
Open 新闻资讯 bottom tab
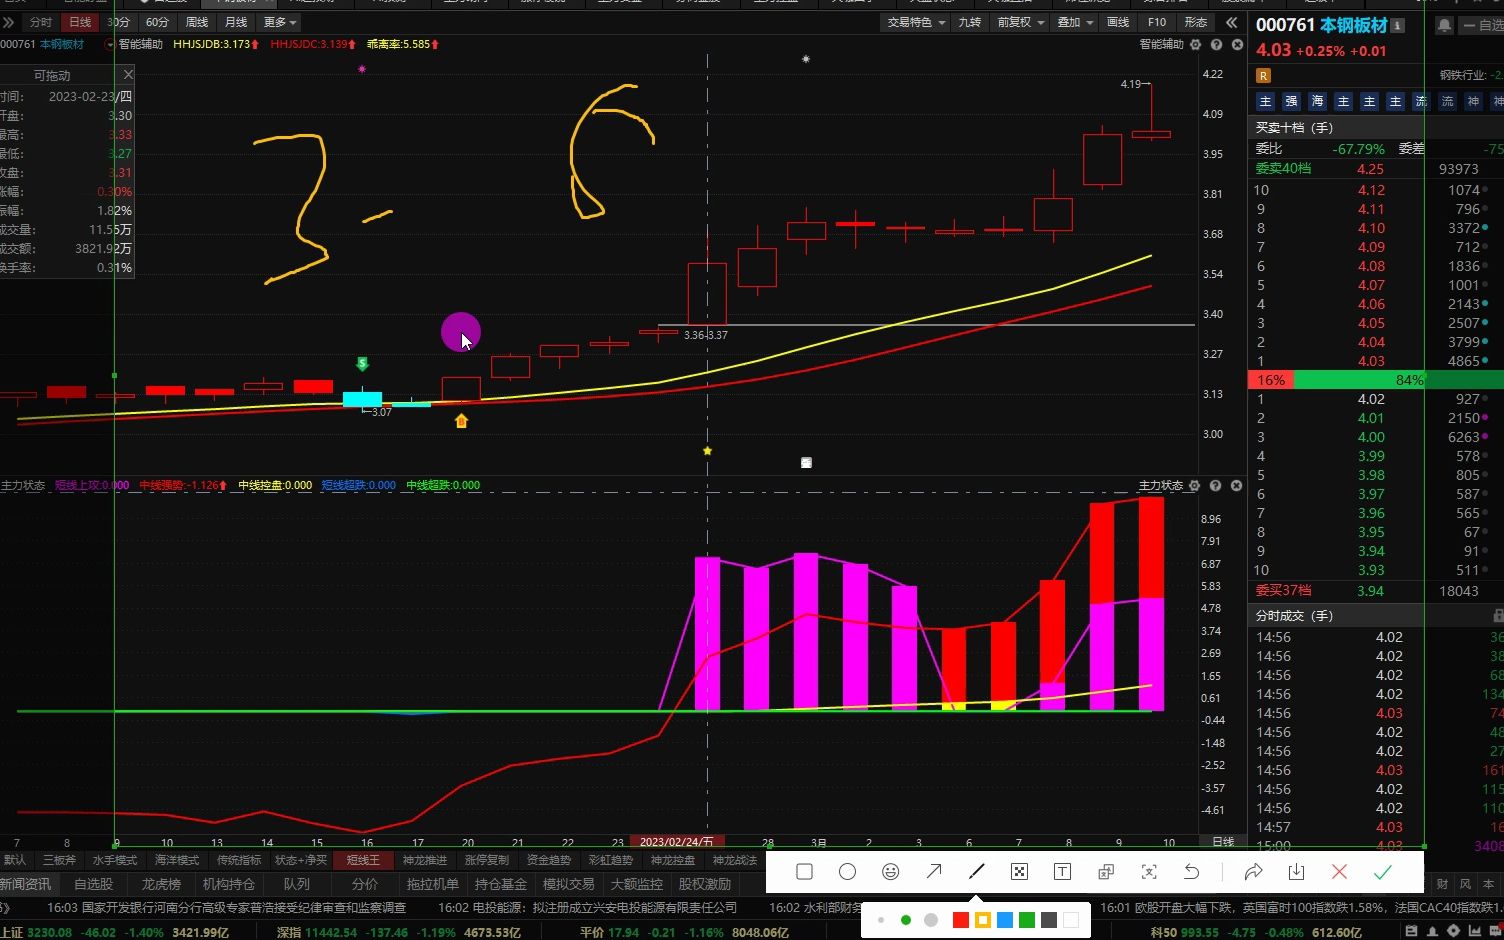(x=25, y=884)
